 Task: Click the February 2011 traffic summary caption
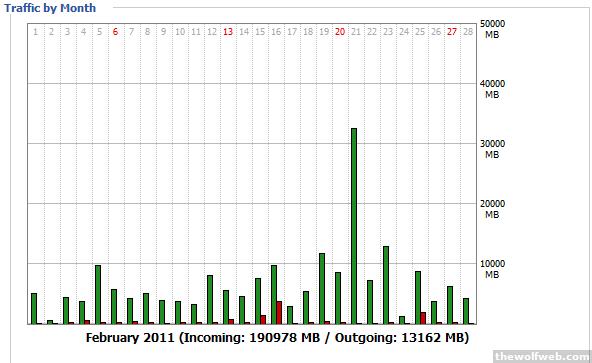[277, 337]
